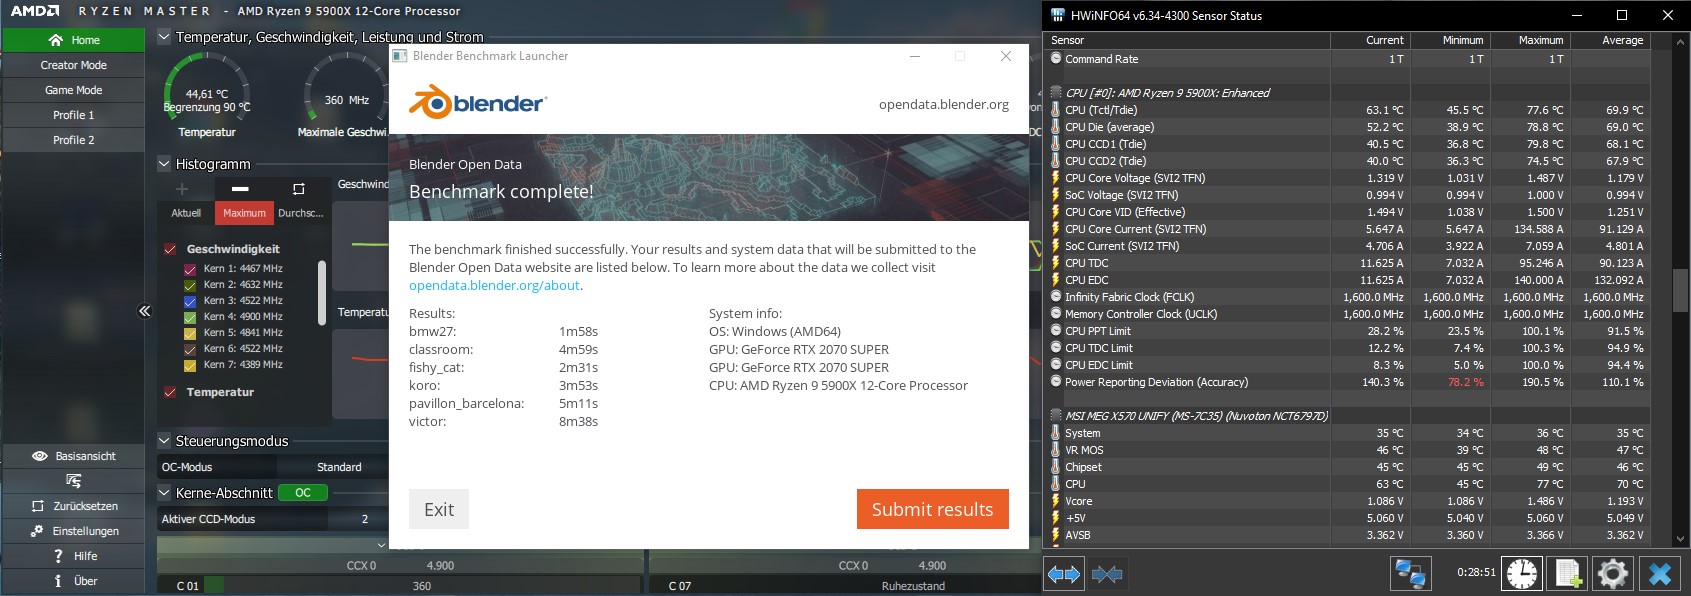1691x596 pixels.
Task: Switch histogram to Durchschnitt tab
Action: [x=301, y=213]
